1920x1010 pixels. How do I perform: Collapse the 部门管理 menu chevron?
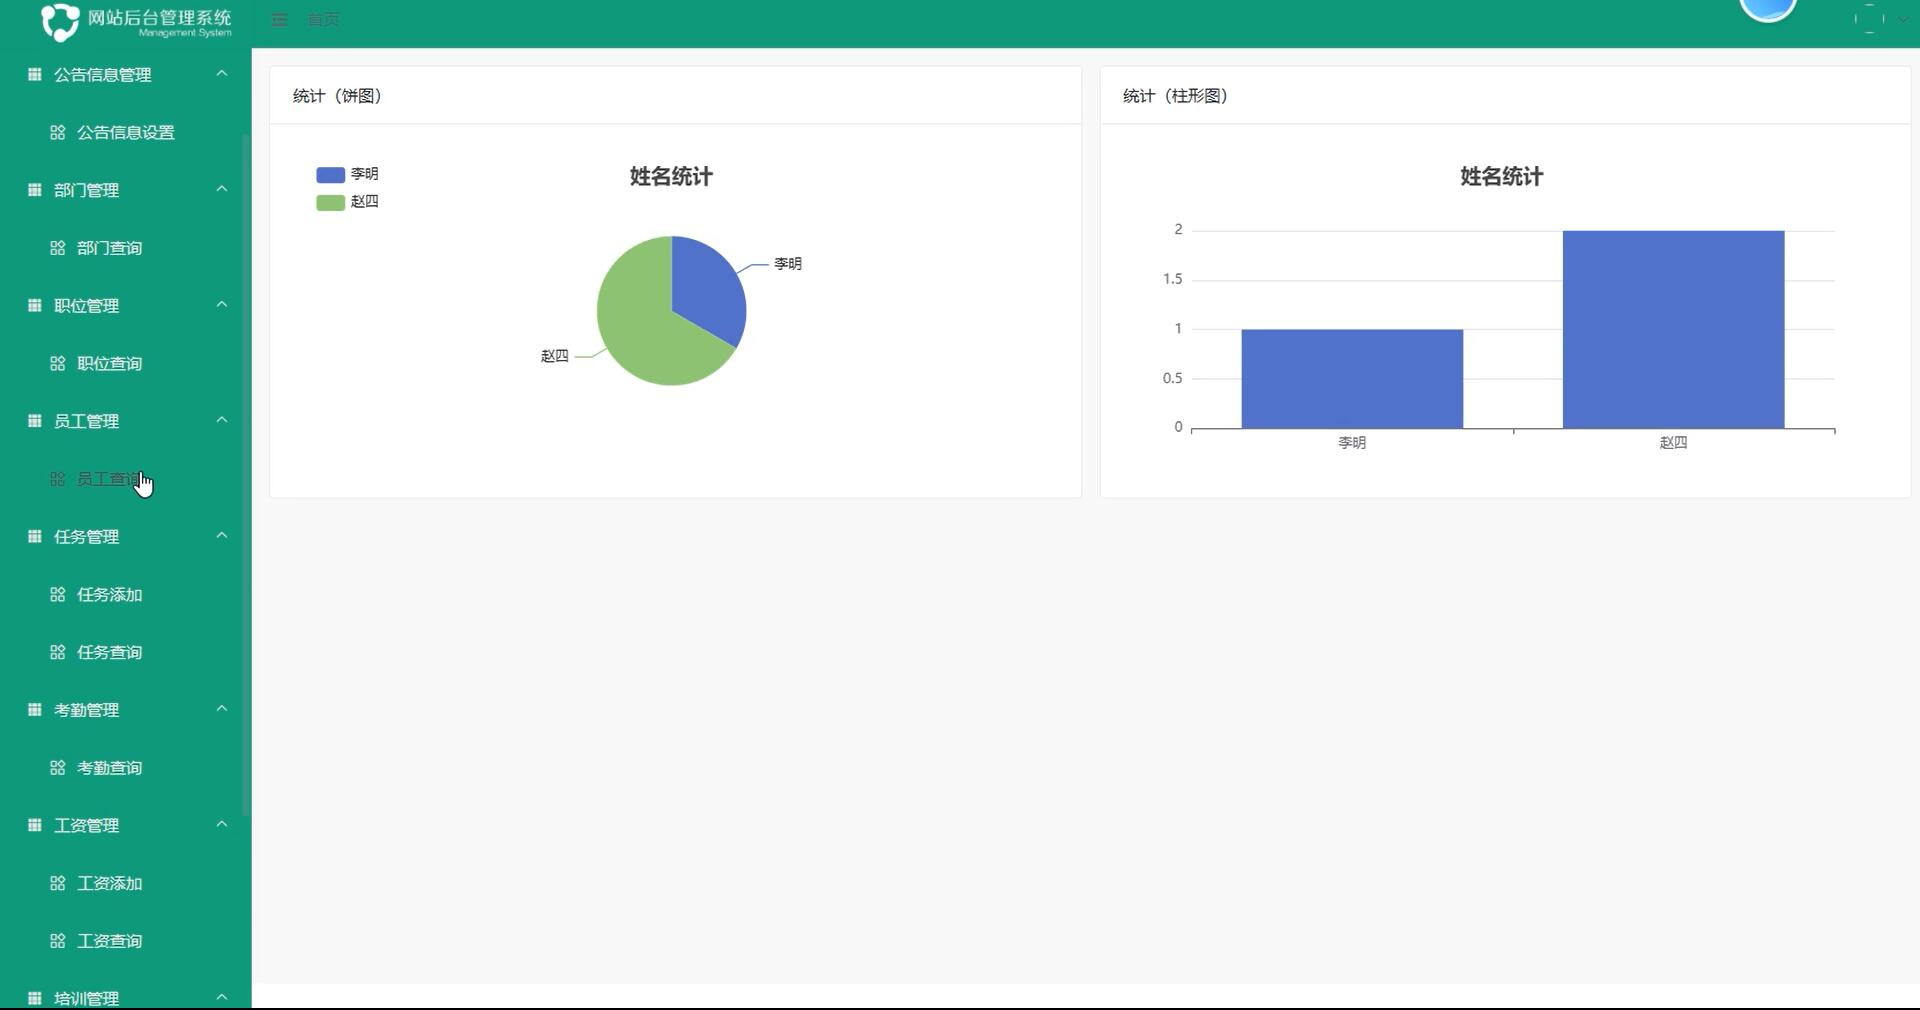pyautogui.click(x=222, y=189)
